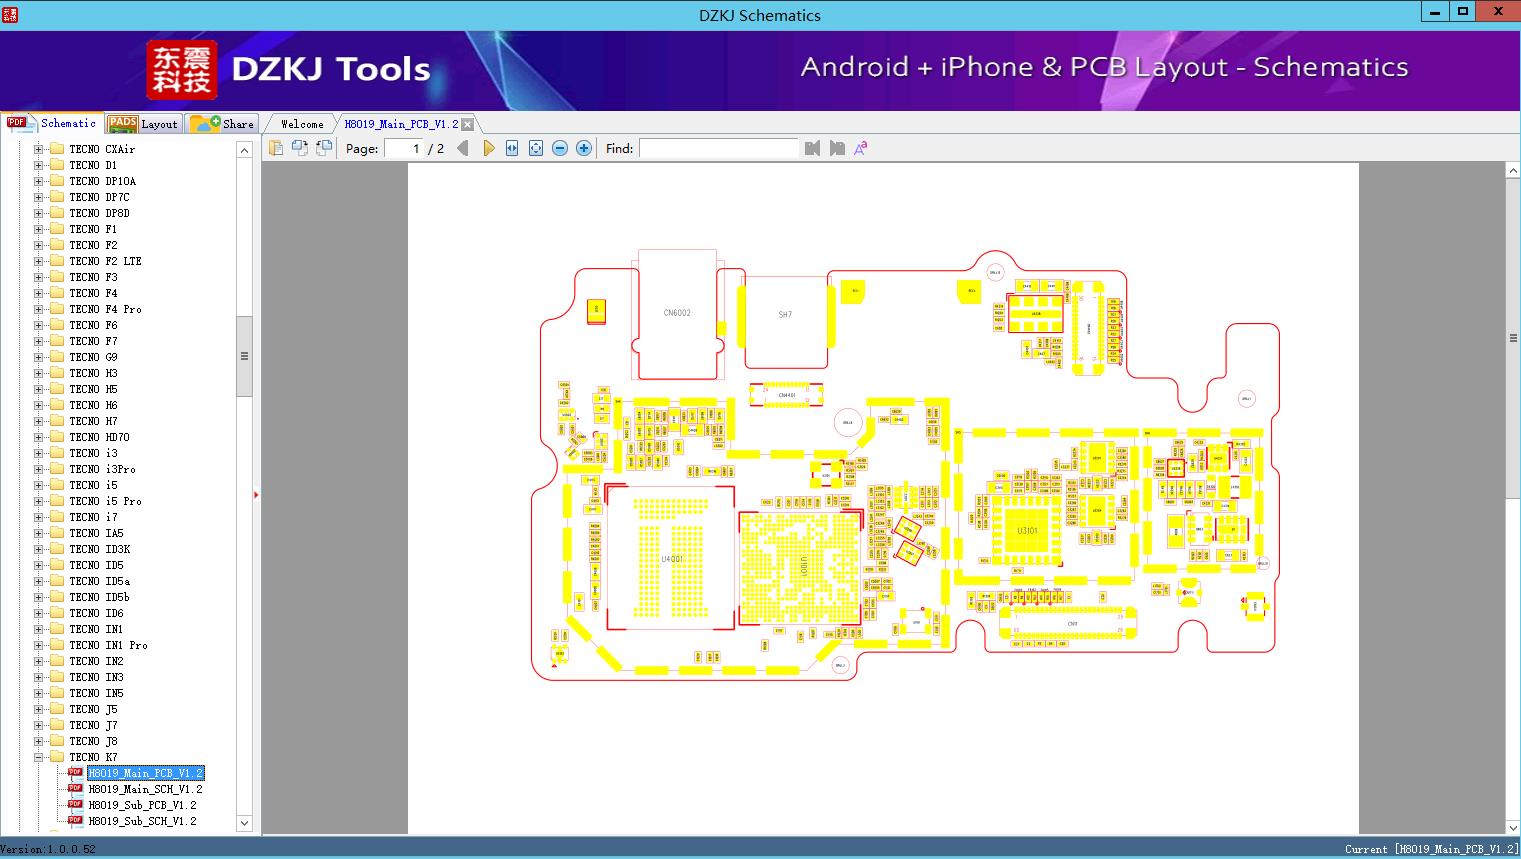Click the tree panel scroll up arrow
The width and height of the screenshot is (1521, 859).
click(x=244, y=150)
